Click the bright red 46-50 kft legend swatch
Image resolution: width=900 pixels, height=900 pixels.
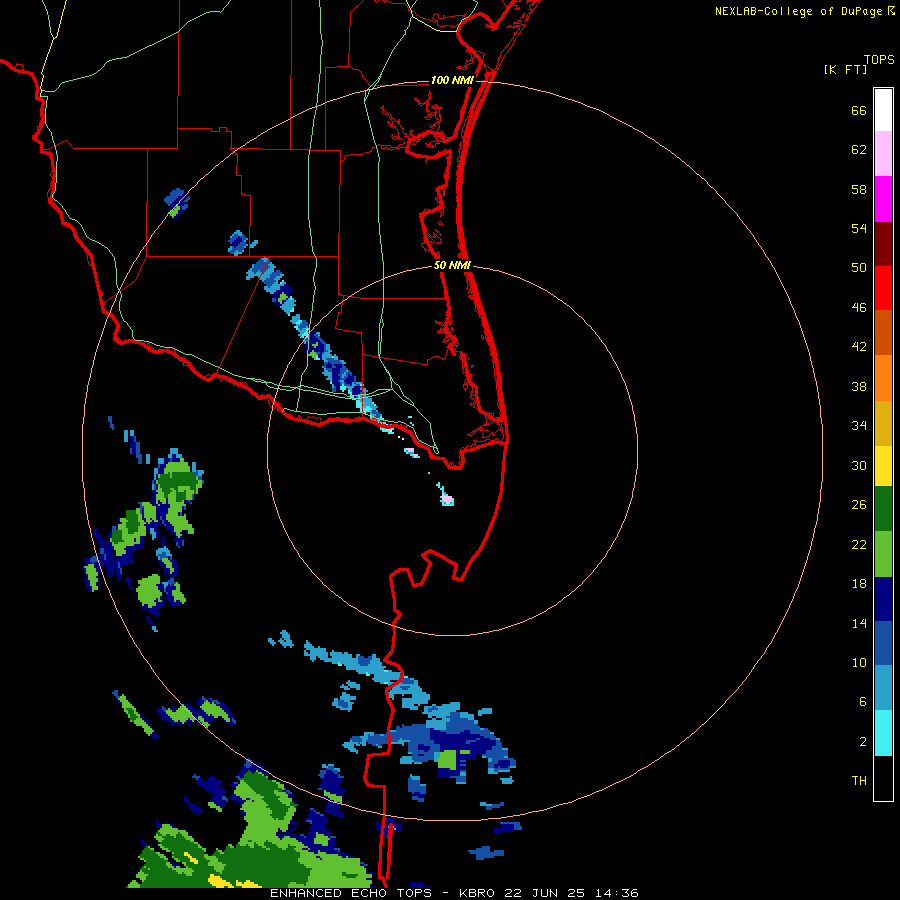(x=883, y=288)
